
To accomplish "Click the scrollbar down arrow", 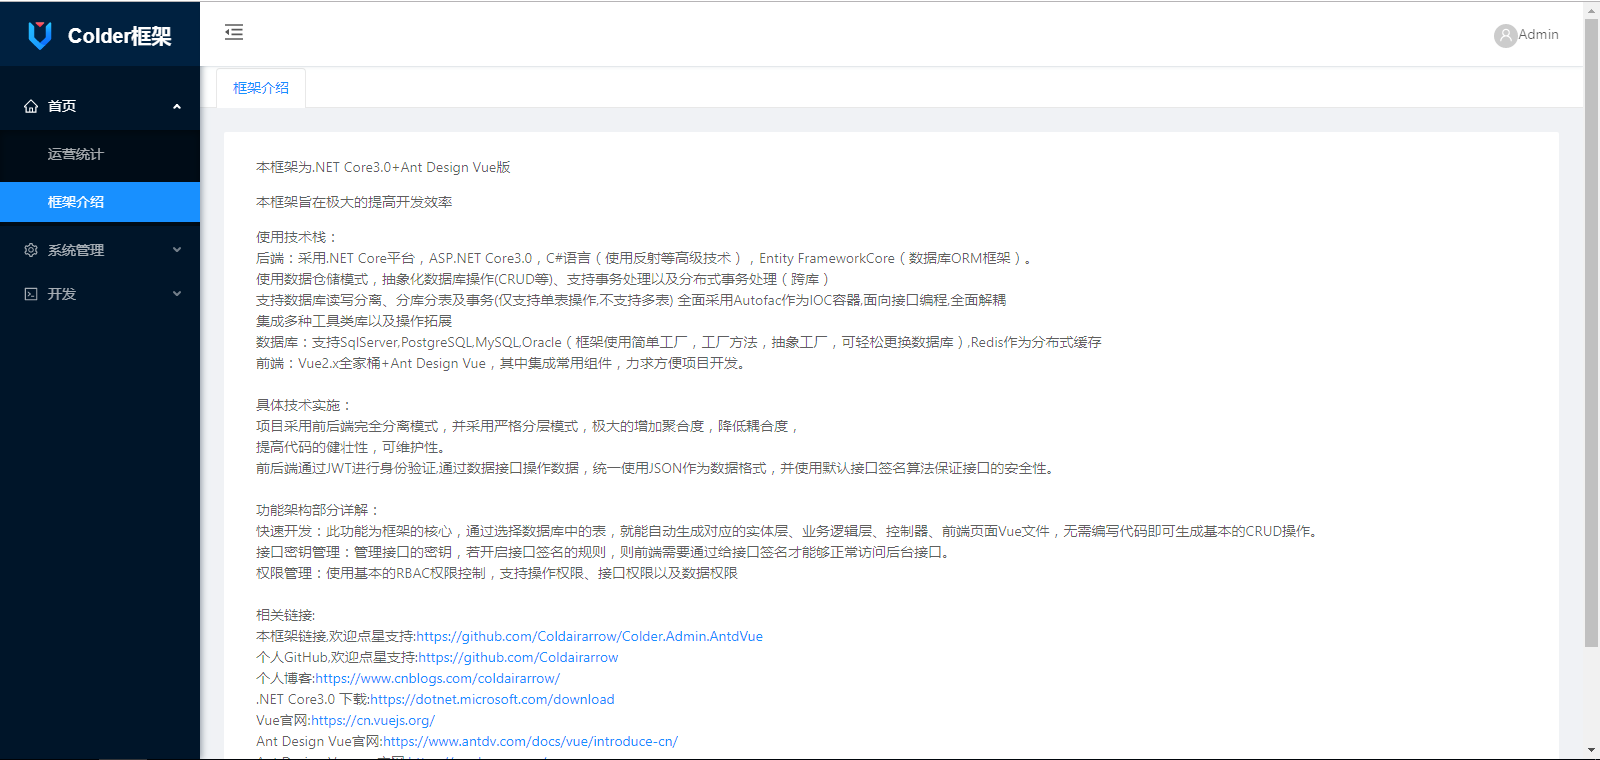I will coord(1591,750).
